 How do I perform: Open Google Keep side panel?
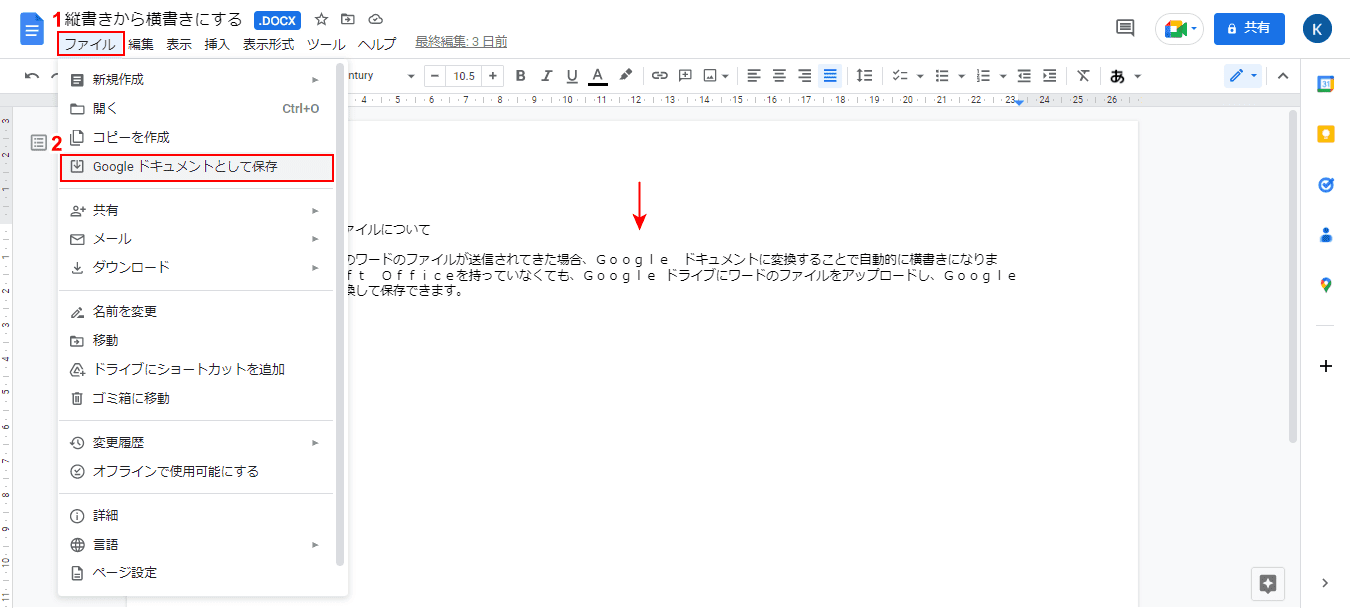[x=1326, y=134]
